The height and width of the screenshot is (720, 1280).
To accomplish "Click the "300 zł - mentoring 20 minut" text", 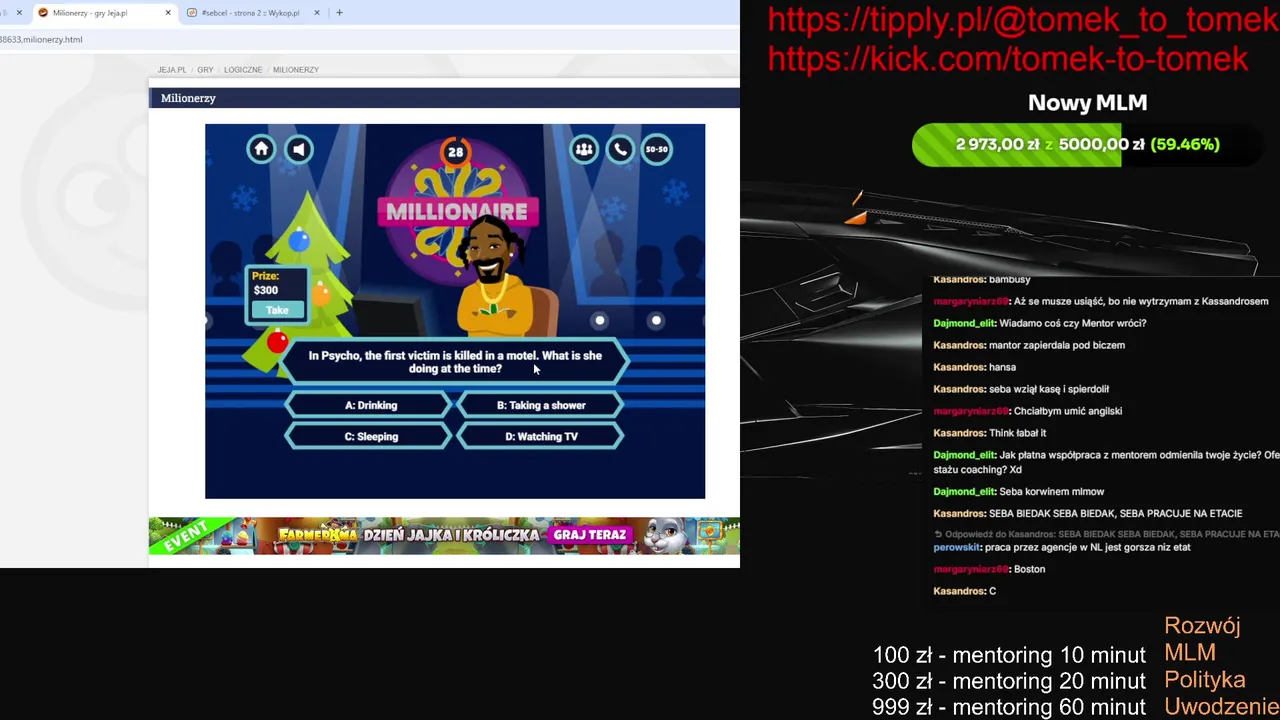I will pyautogui.click(x=1009, y=681).
